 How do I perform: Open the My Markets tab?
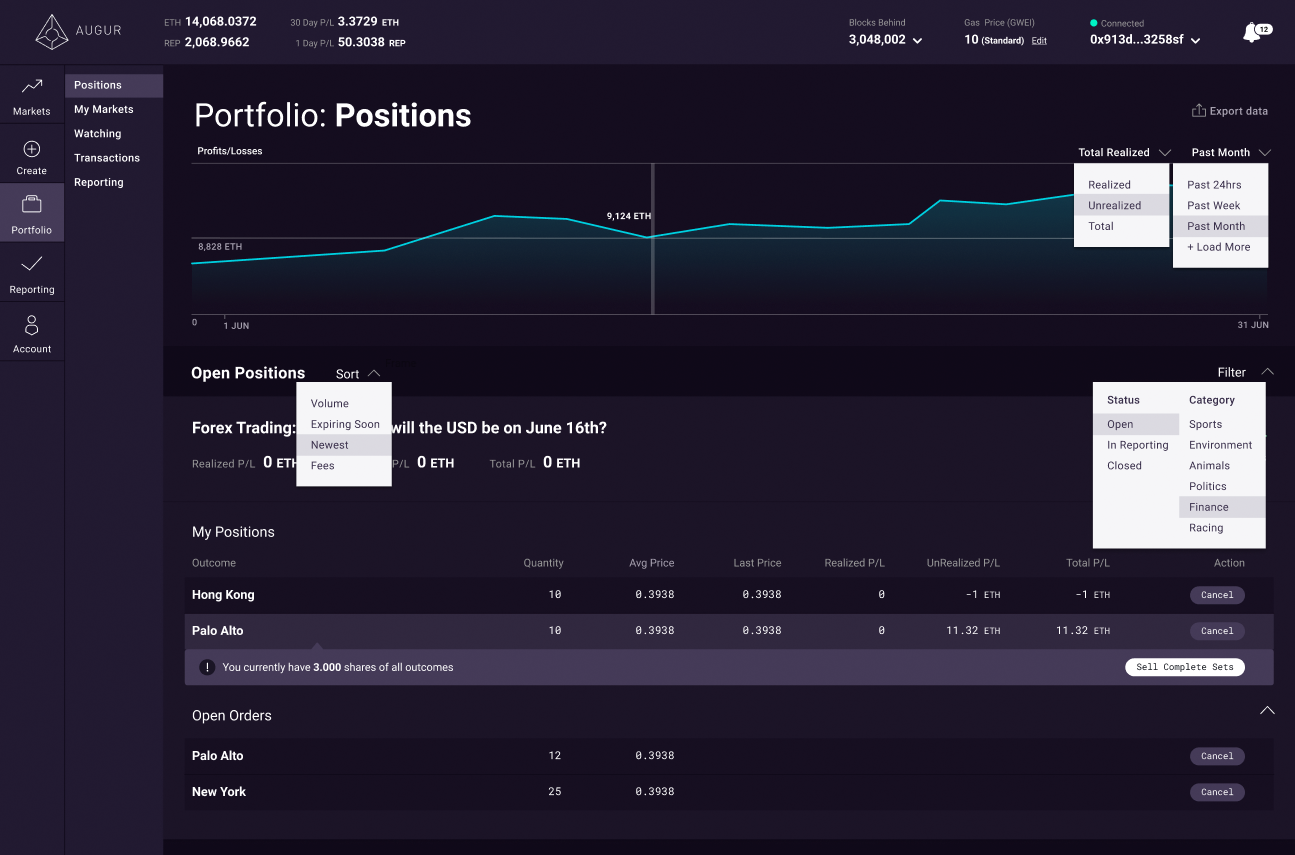coord(103,109)
